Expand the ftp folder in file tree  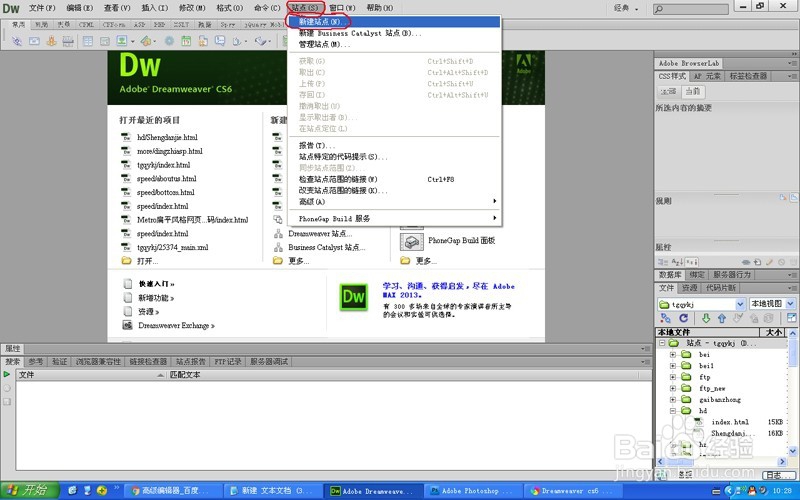coord(672,377)
